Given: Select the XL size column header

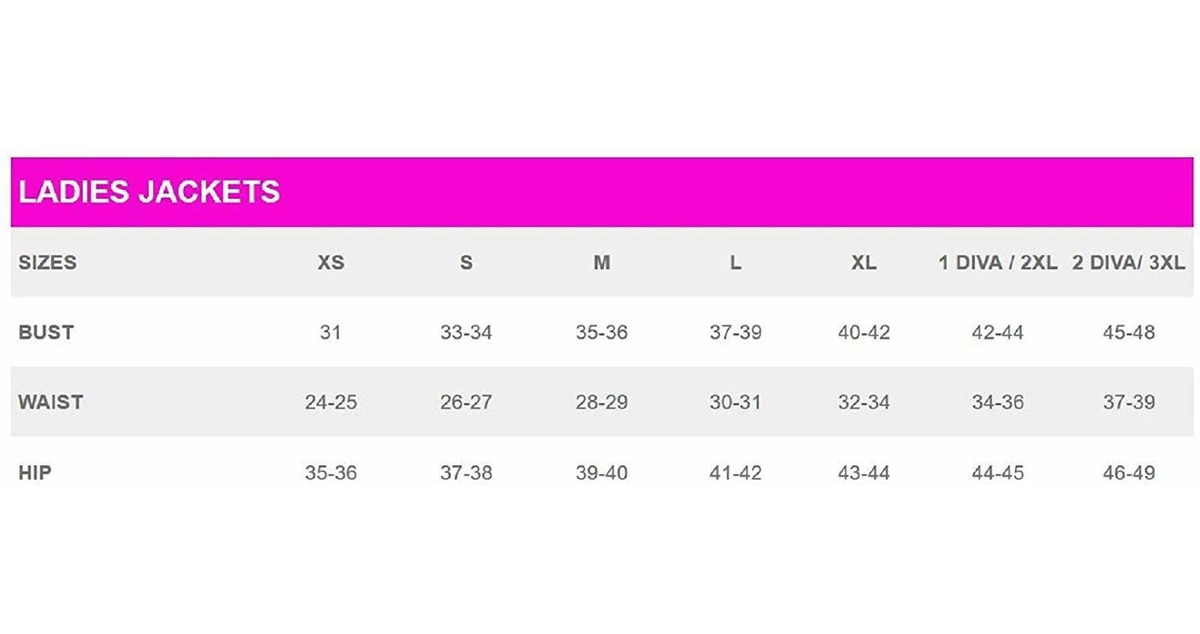Looking at the screenshot, I should coord(864,263).
